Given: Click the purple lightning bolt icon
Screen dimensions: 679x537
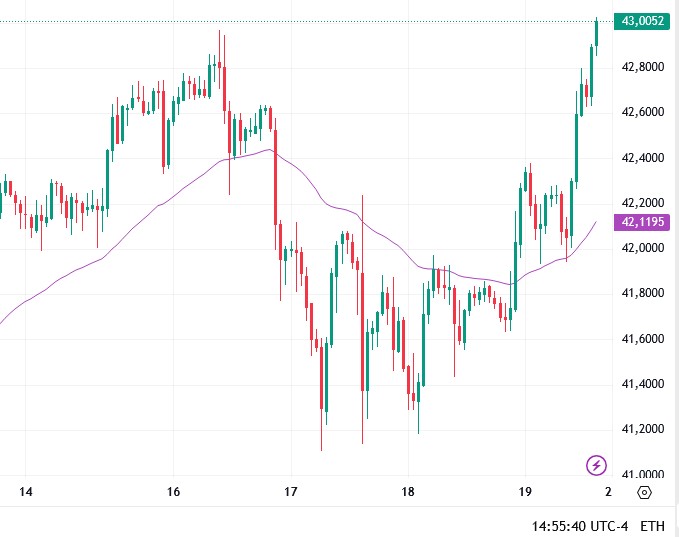Looking at the screenshot, I should [596, 464].
